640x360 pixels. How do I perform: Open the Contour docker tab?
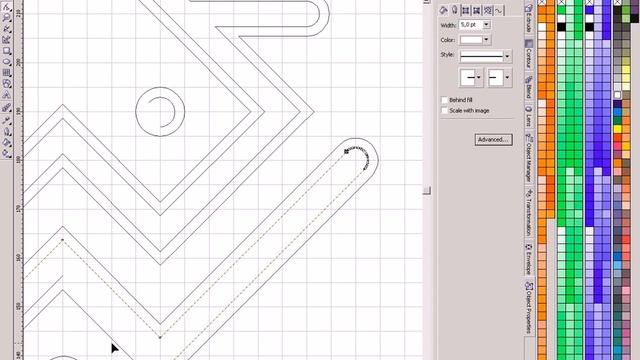pyautogui.click(x=529, y=53)
